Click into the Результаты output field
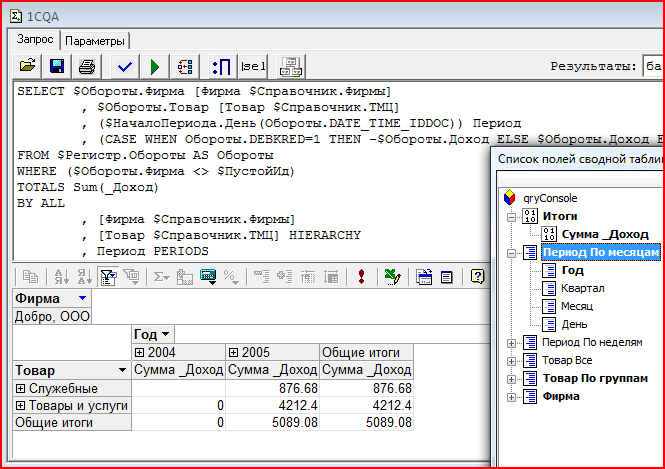665x469 pixels. pos(652,66)
